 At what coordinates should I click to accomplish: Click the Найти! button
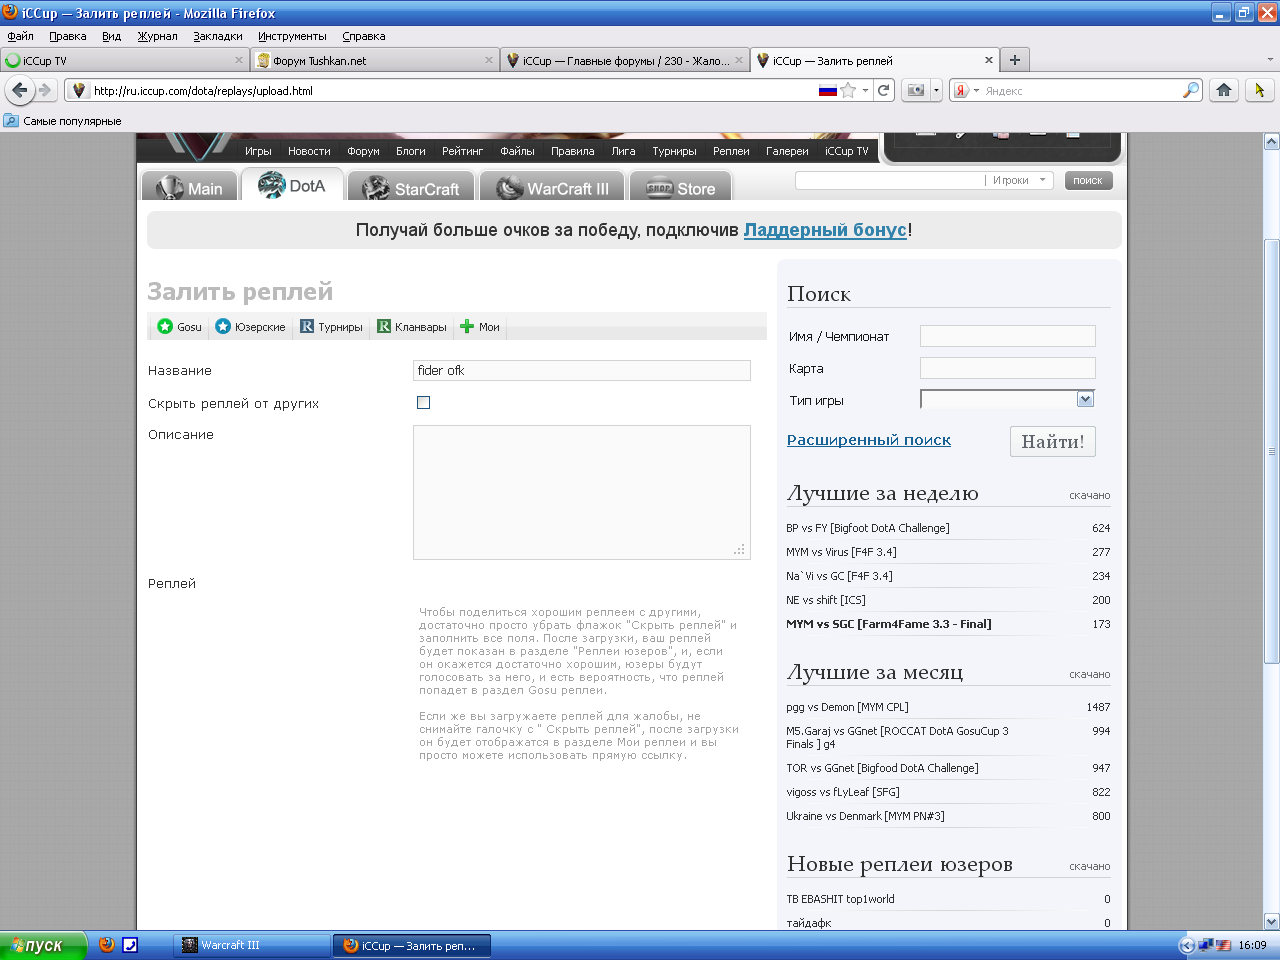(1053, 441)
